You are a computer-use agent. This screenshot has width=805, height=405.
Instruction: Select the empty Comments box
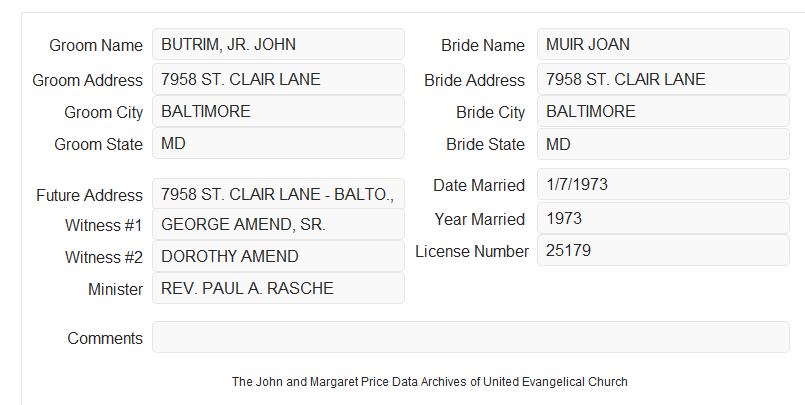[x=471, y=337]
